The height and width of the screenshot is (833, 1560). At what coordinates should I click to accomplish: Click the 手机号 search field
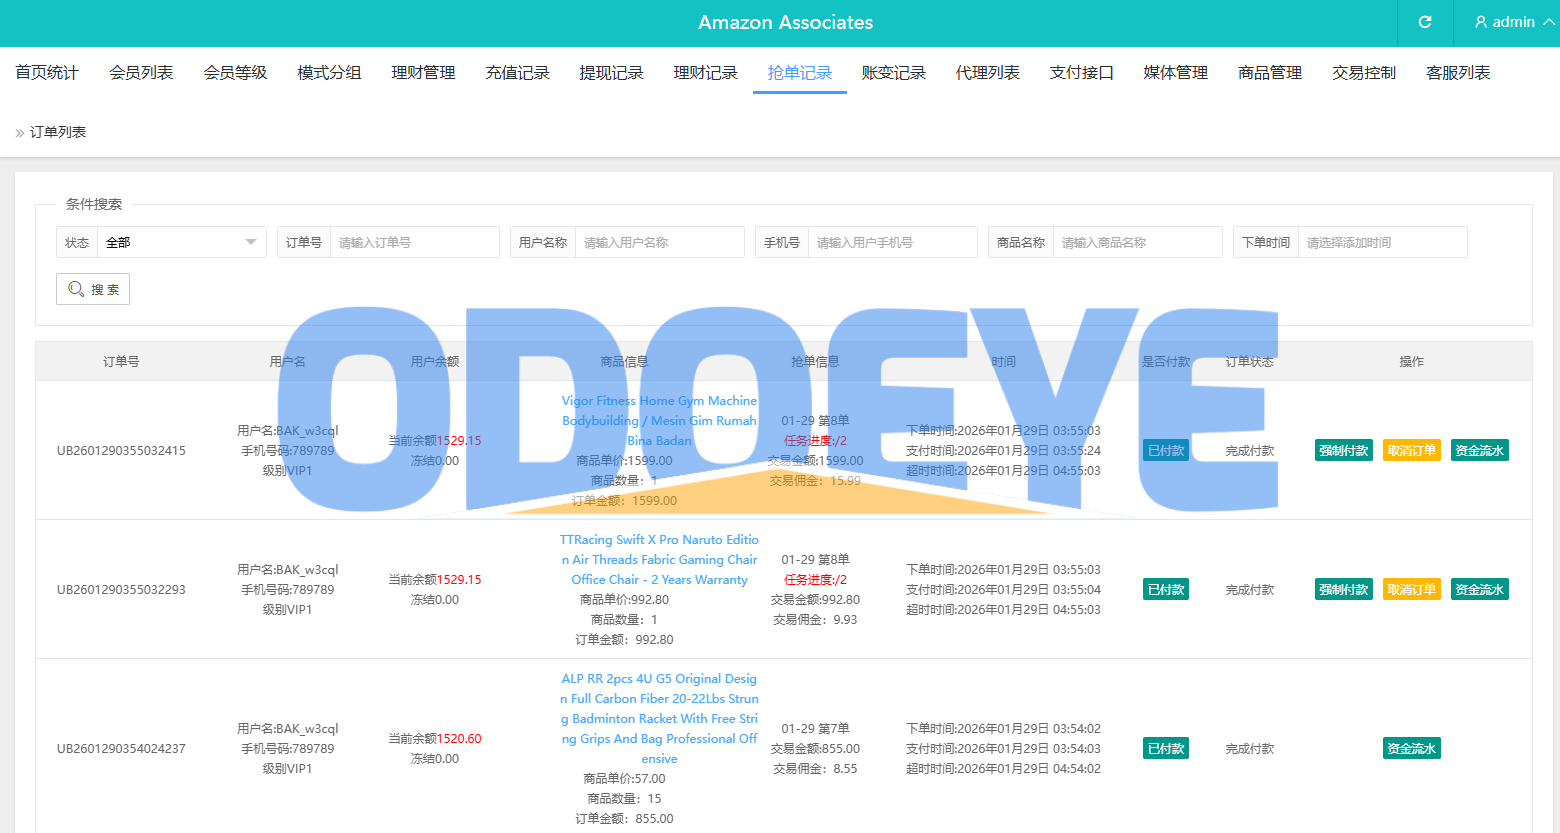click(x=892, y=242)
